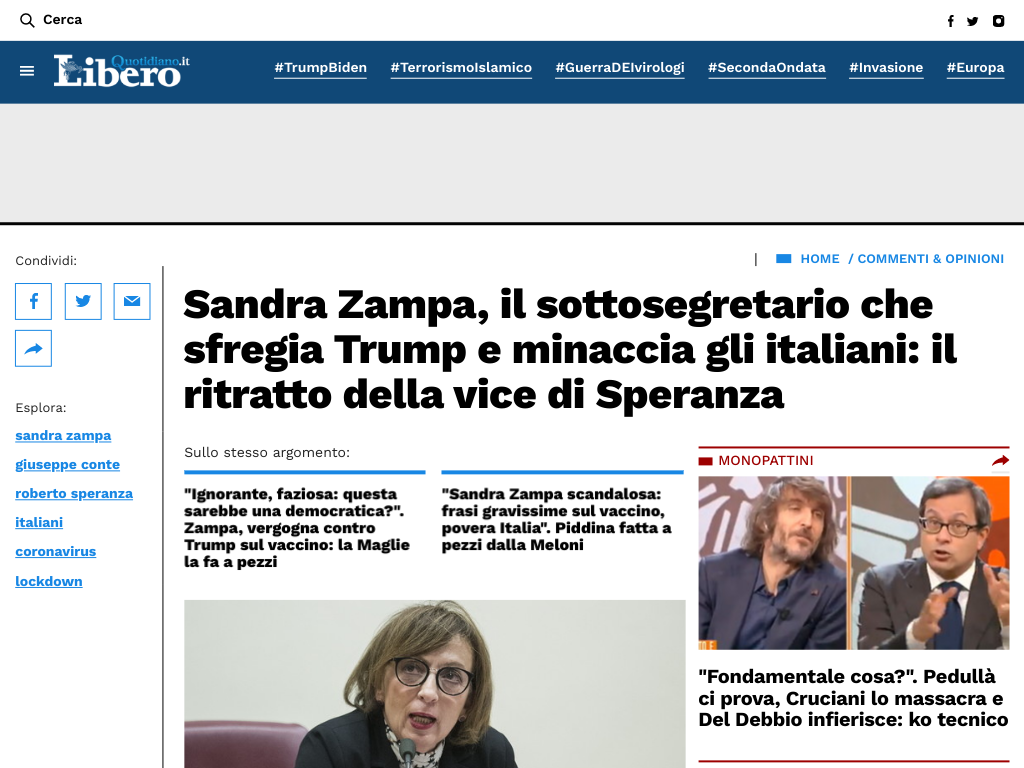Open Pedullà and Cruciani video thumbnail
1024x768 pixels.
tap(854, 563)
